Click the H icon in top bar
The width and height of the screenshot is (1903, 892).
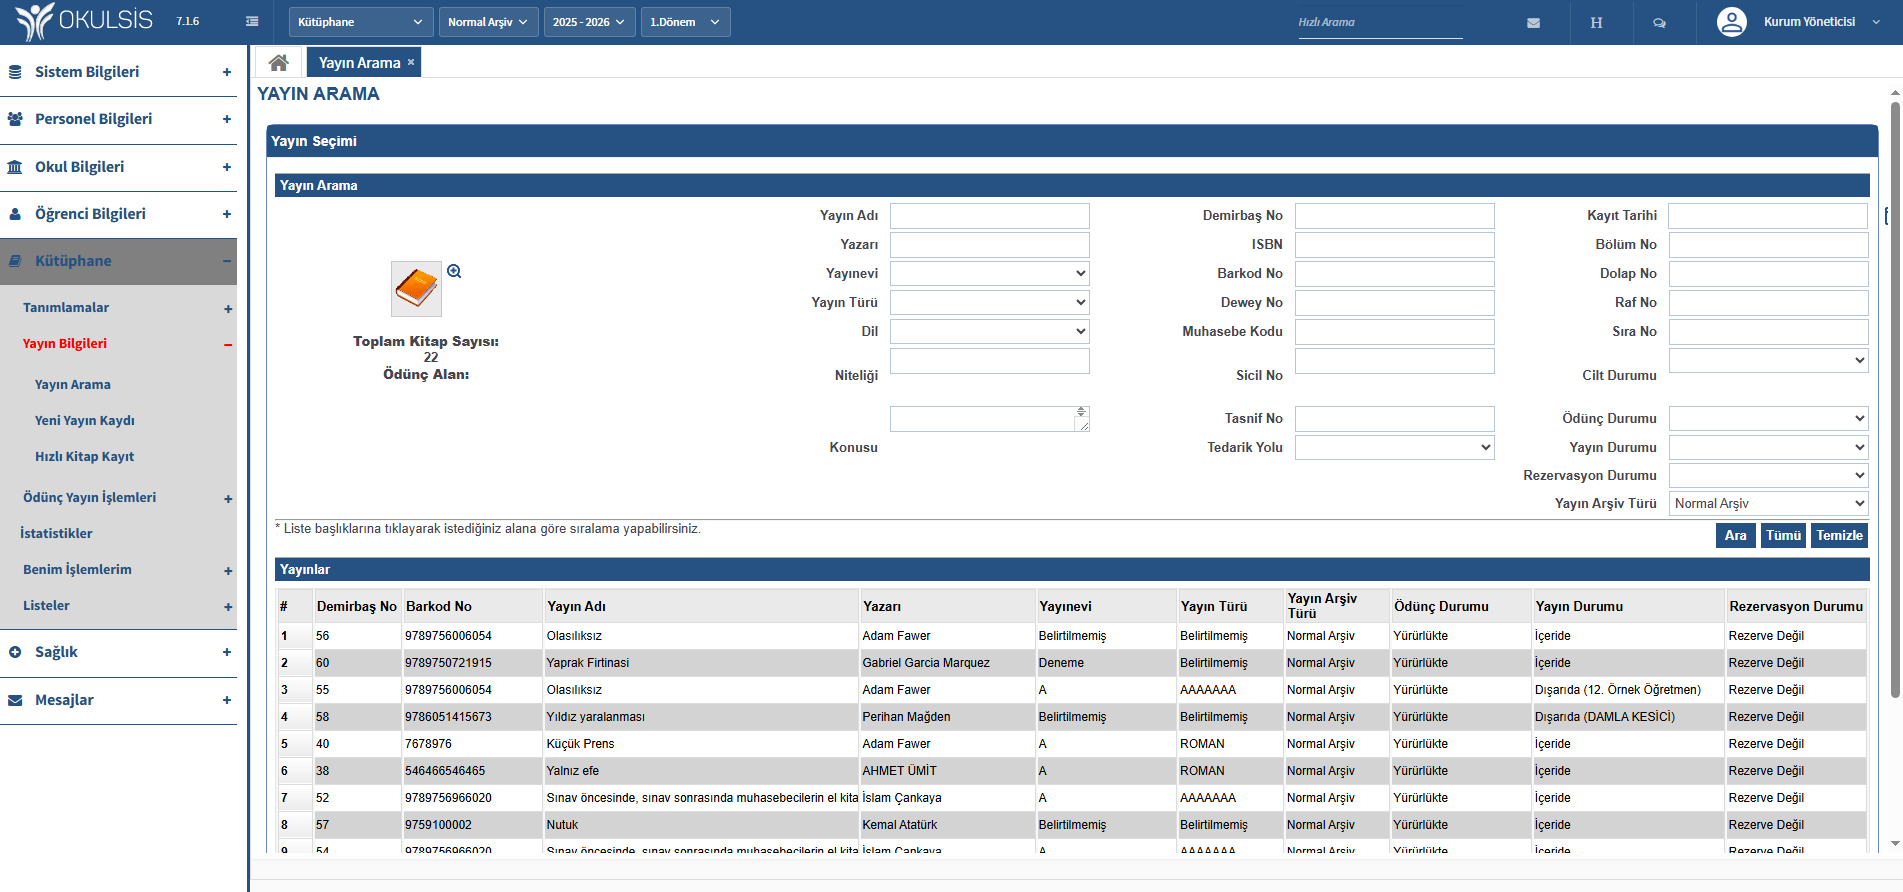1596,23
